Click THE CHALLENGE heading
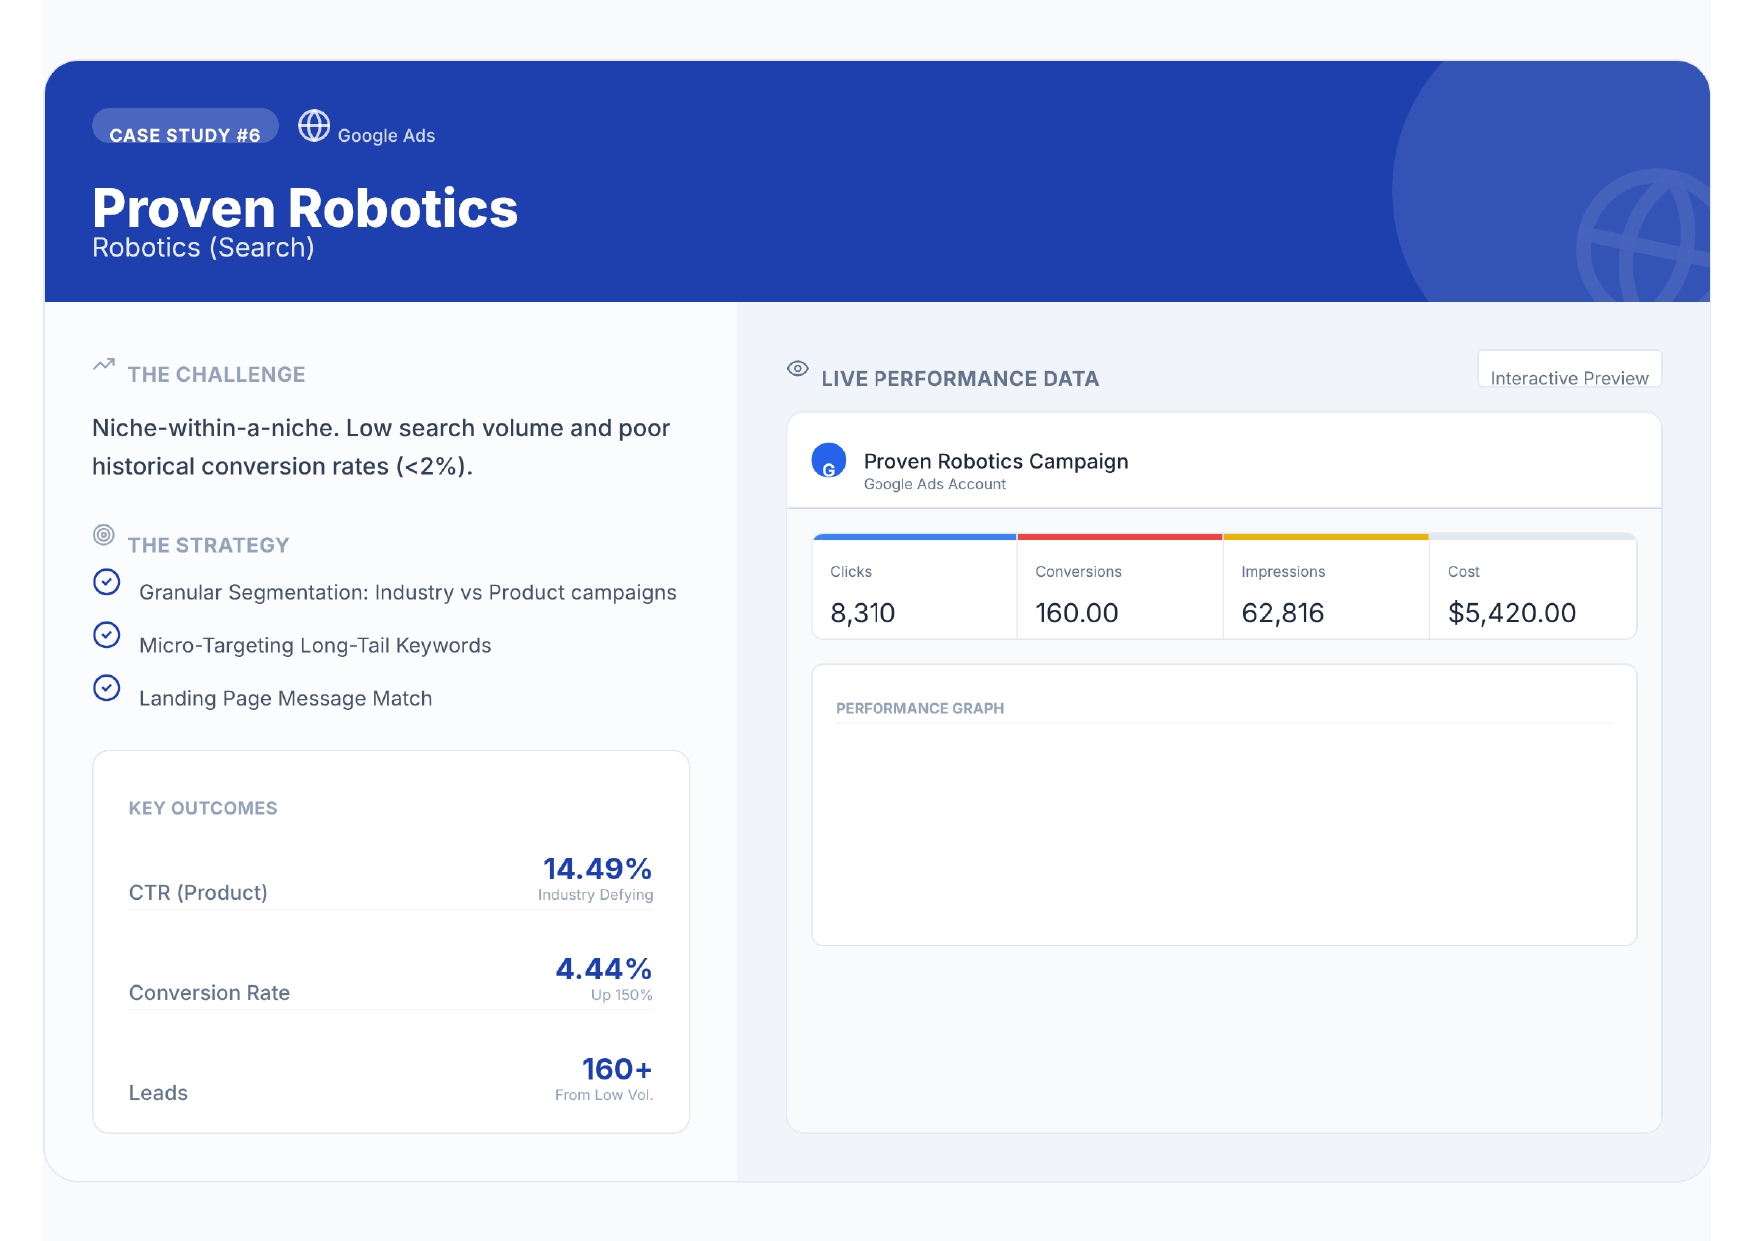Viewport: 1754px width, 1241px height. [216, 375]
